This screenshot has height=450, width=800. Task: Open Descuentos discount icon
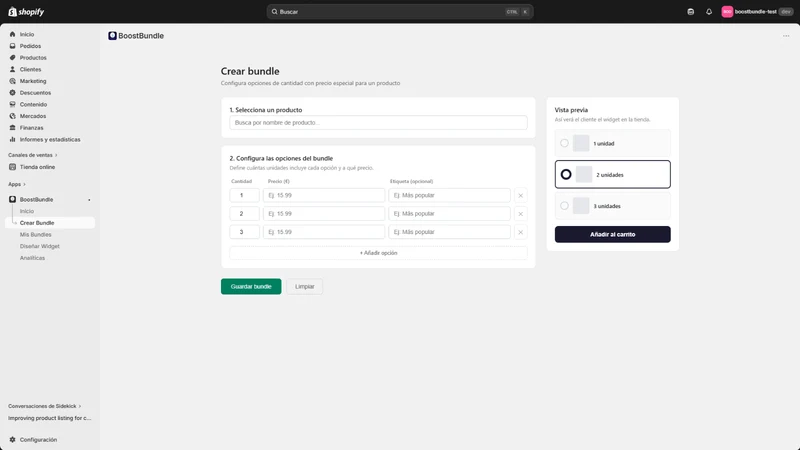(12, 93)
